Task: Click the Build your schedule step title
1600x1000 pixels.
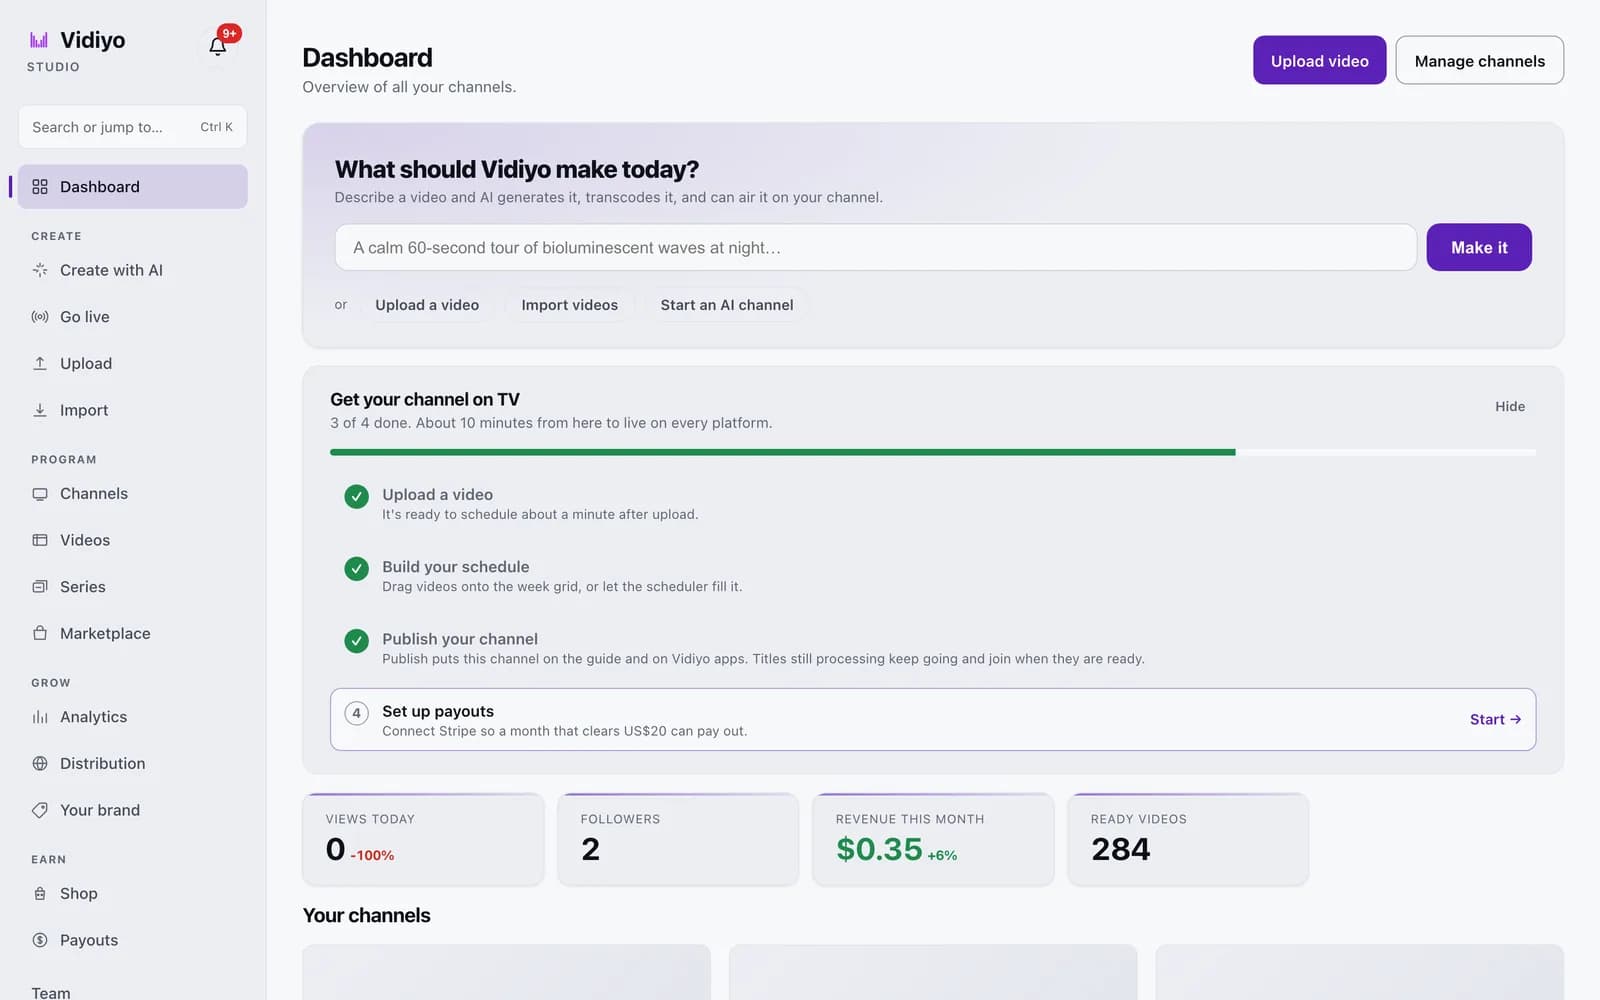Action: [x=455, y=567]
